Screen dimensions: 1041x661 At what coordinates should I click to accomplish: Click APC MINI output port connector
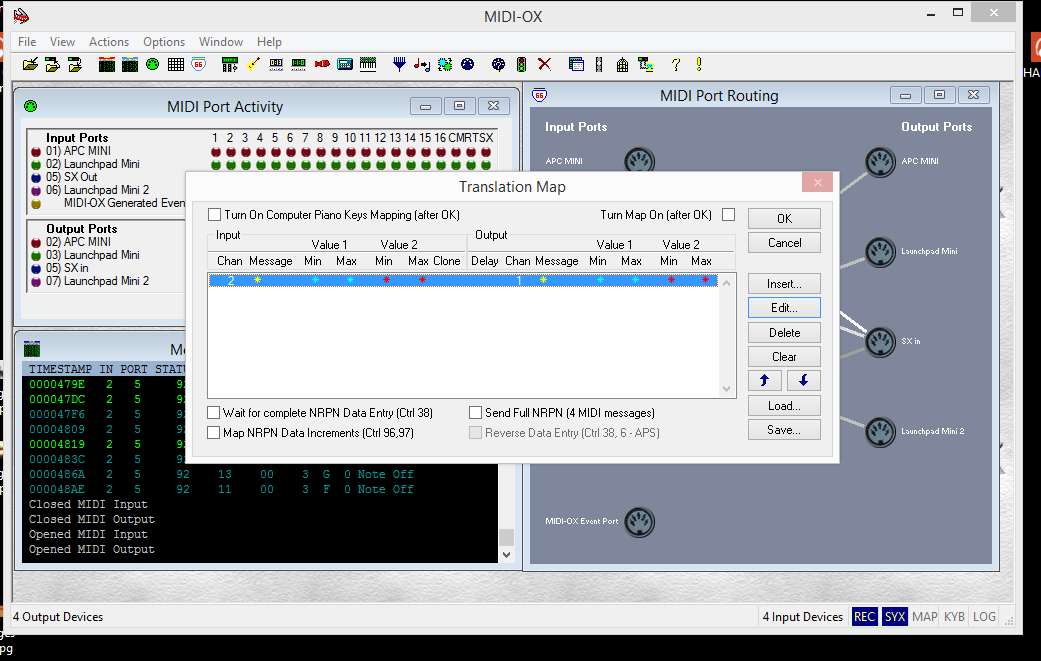[x=880, y=162]
